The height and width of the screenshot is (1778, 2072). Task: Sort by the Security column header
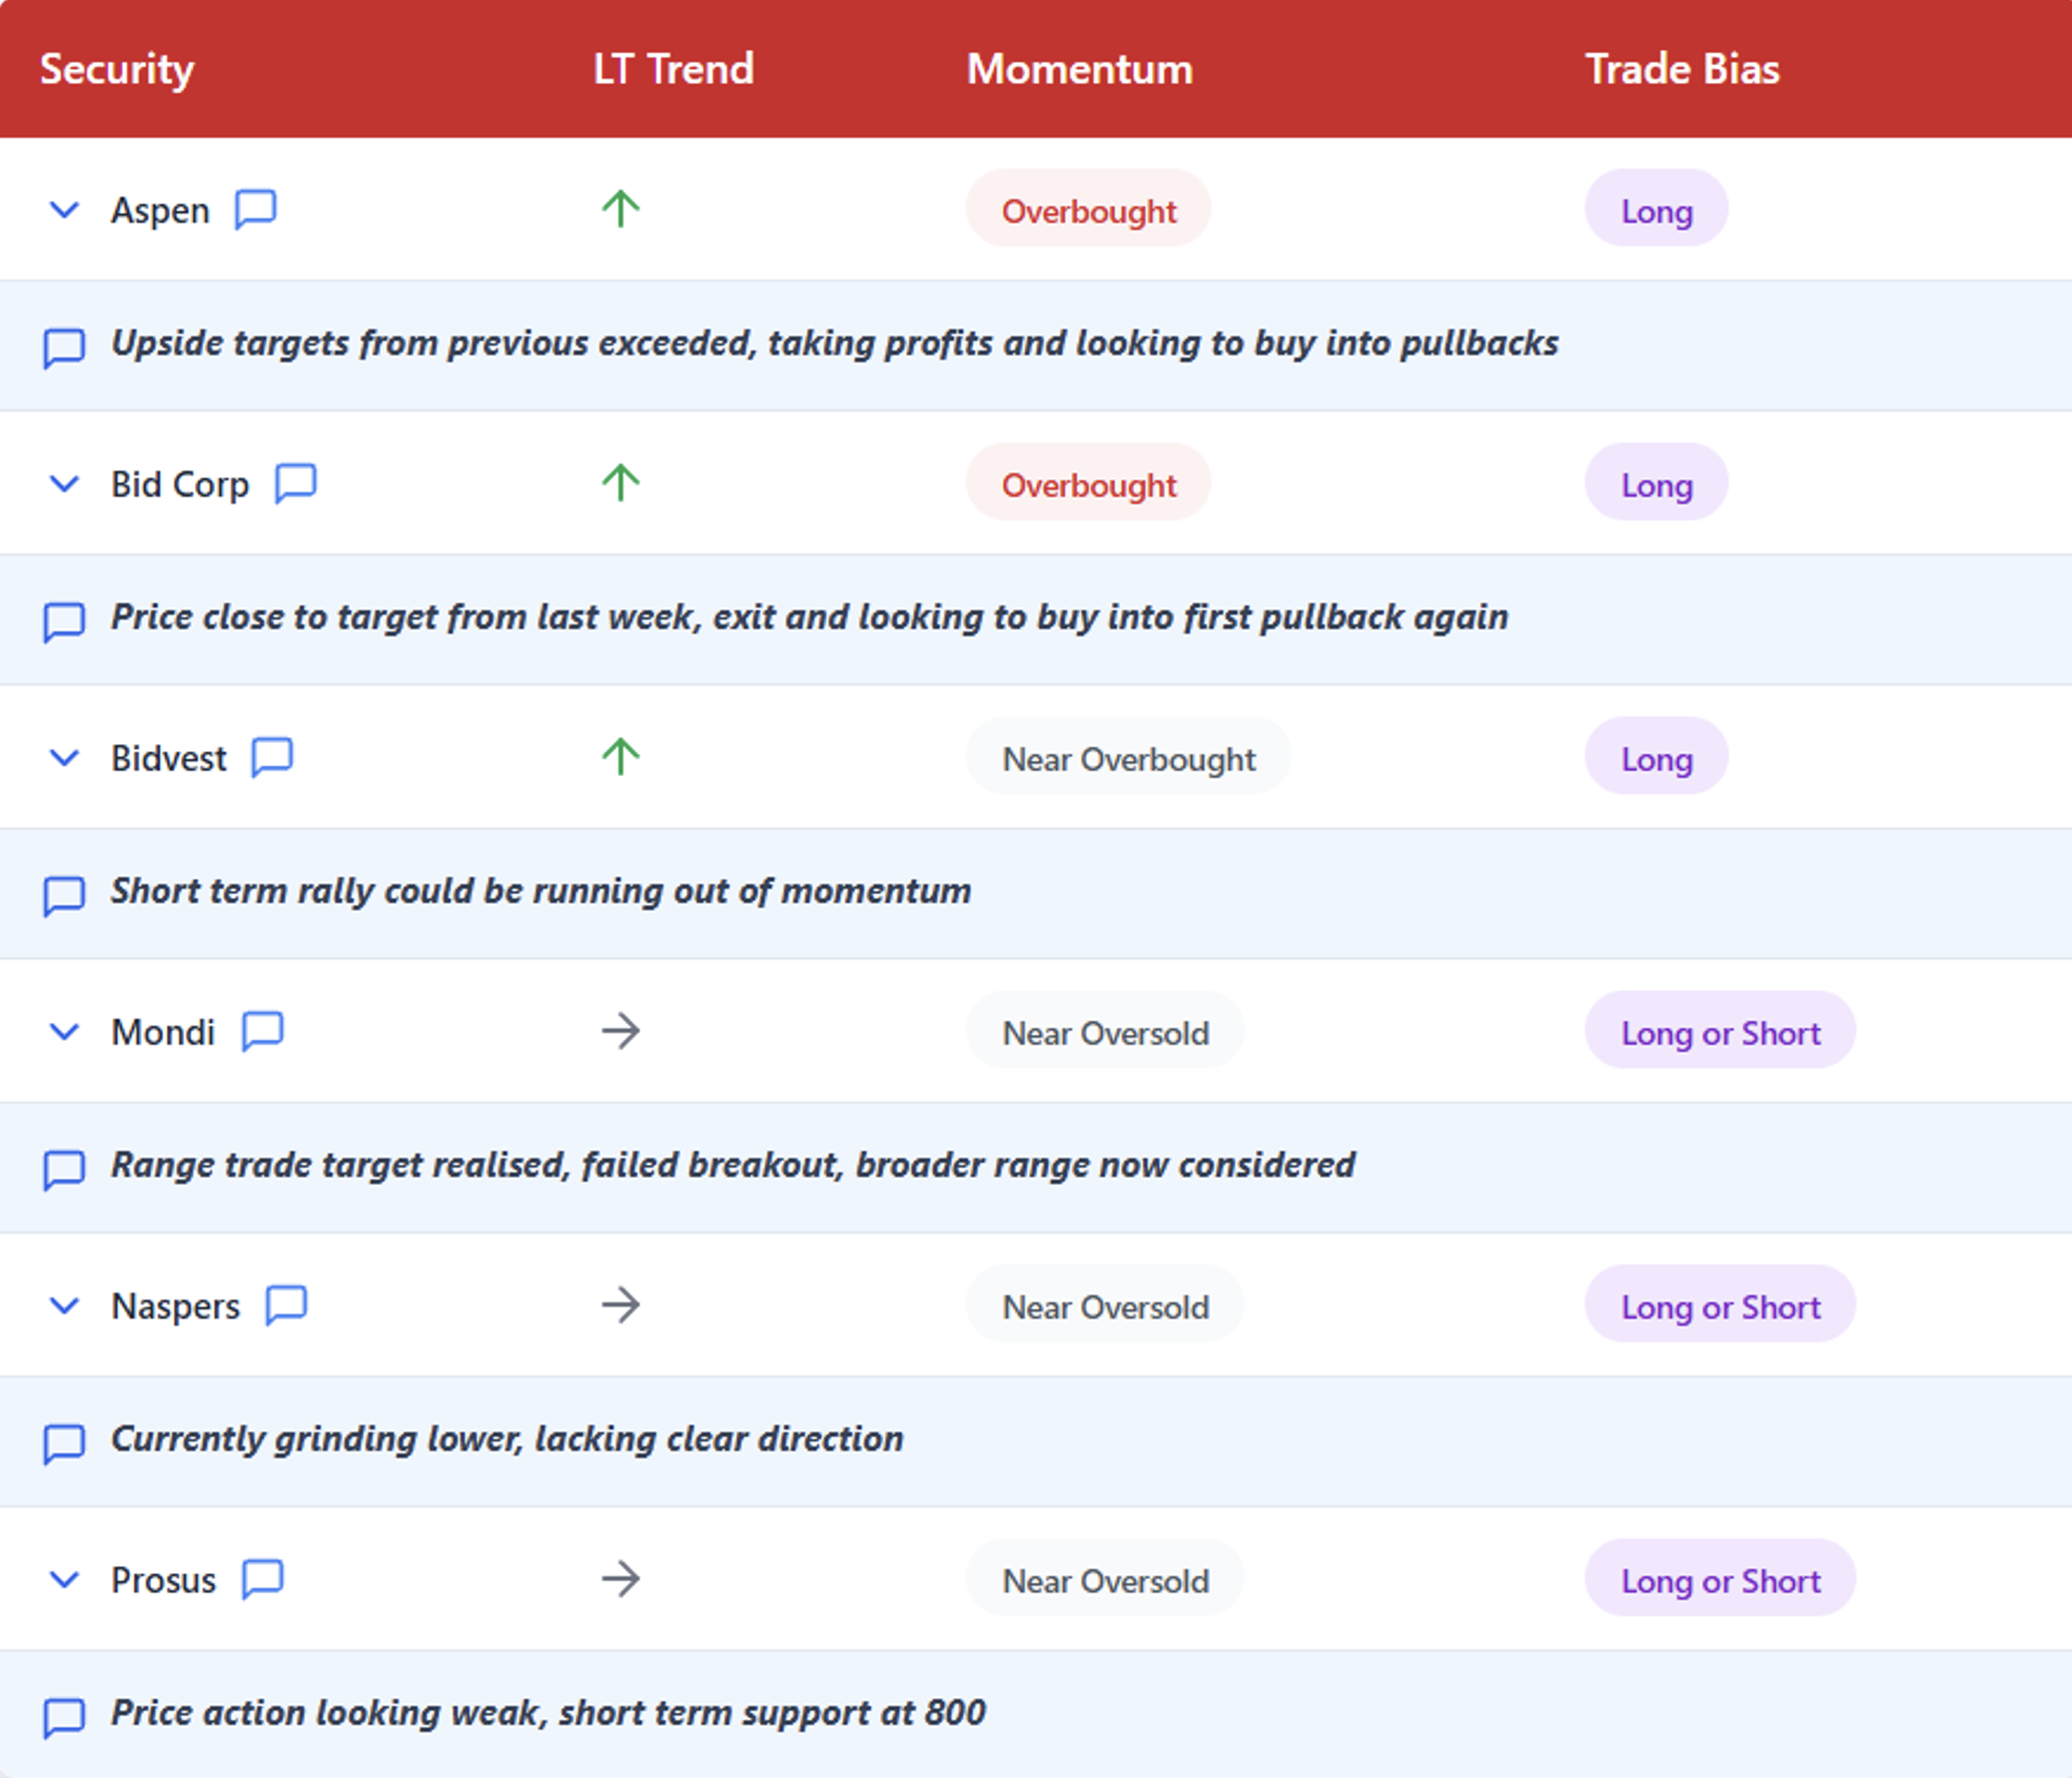pos(117,69)
